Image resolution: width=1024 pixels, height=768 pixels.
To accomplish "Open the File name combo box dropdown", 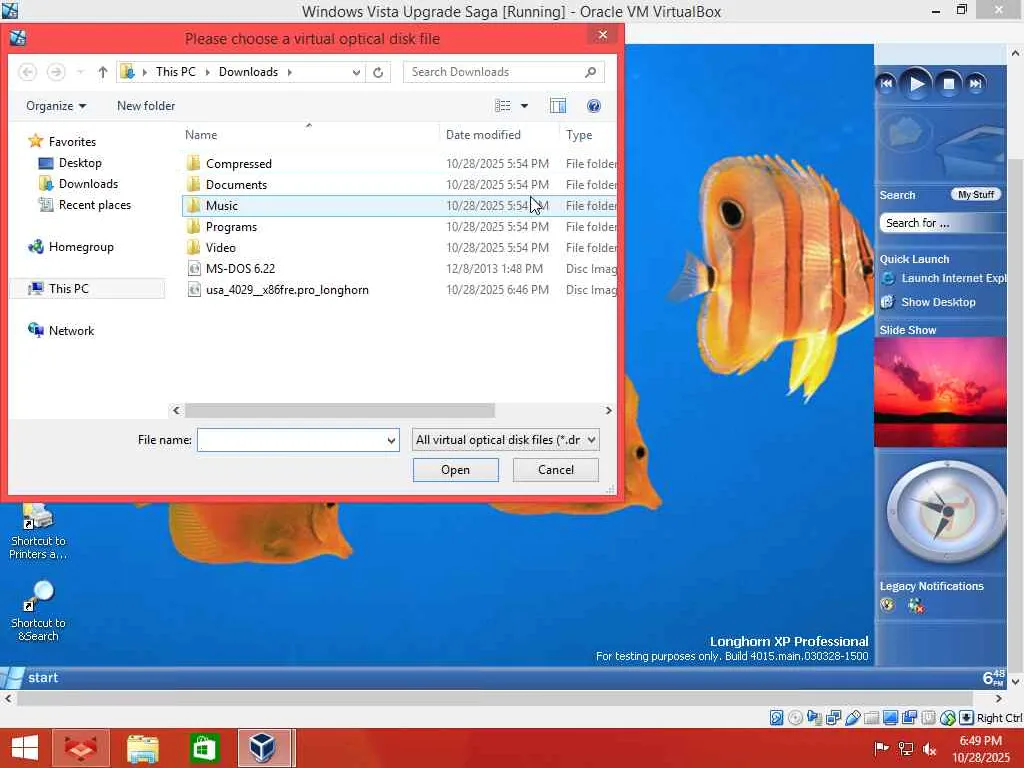I will point(391,440).
